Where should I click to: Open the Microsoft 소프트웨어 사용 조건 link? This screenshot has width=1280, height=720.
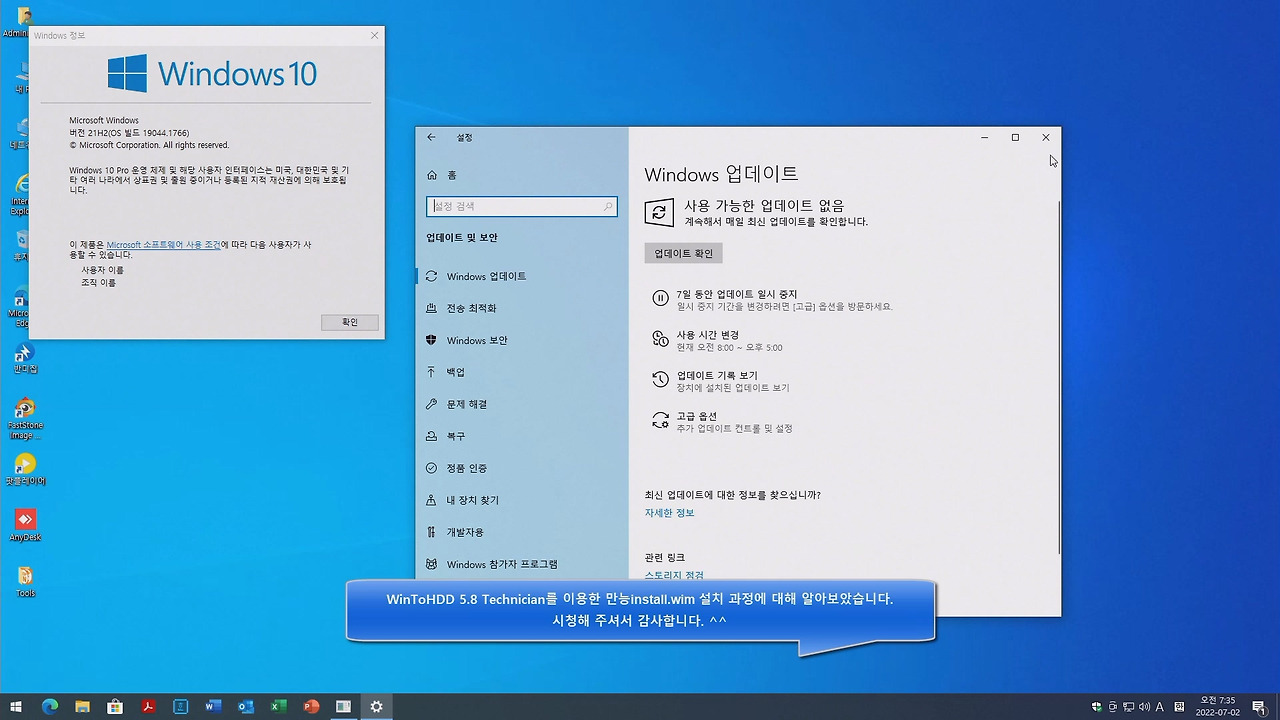[x=164, y=245]
